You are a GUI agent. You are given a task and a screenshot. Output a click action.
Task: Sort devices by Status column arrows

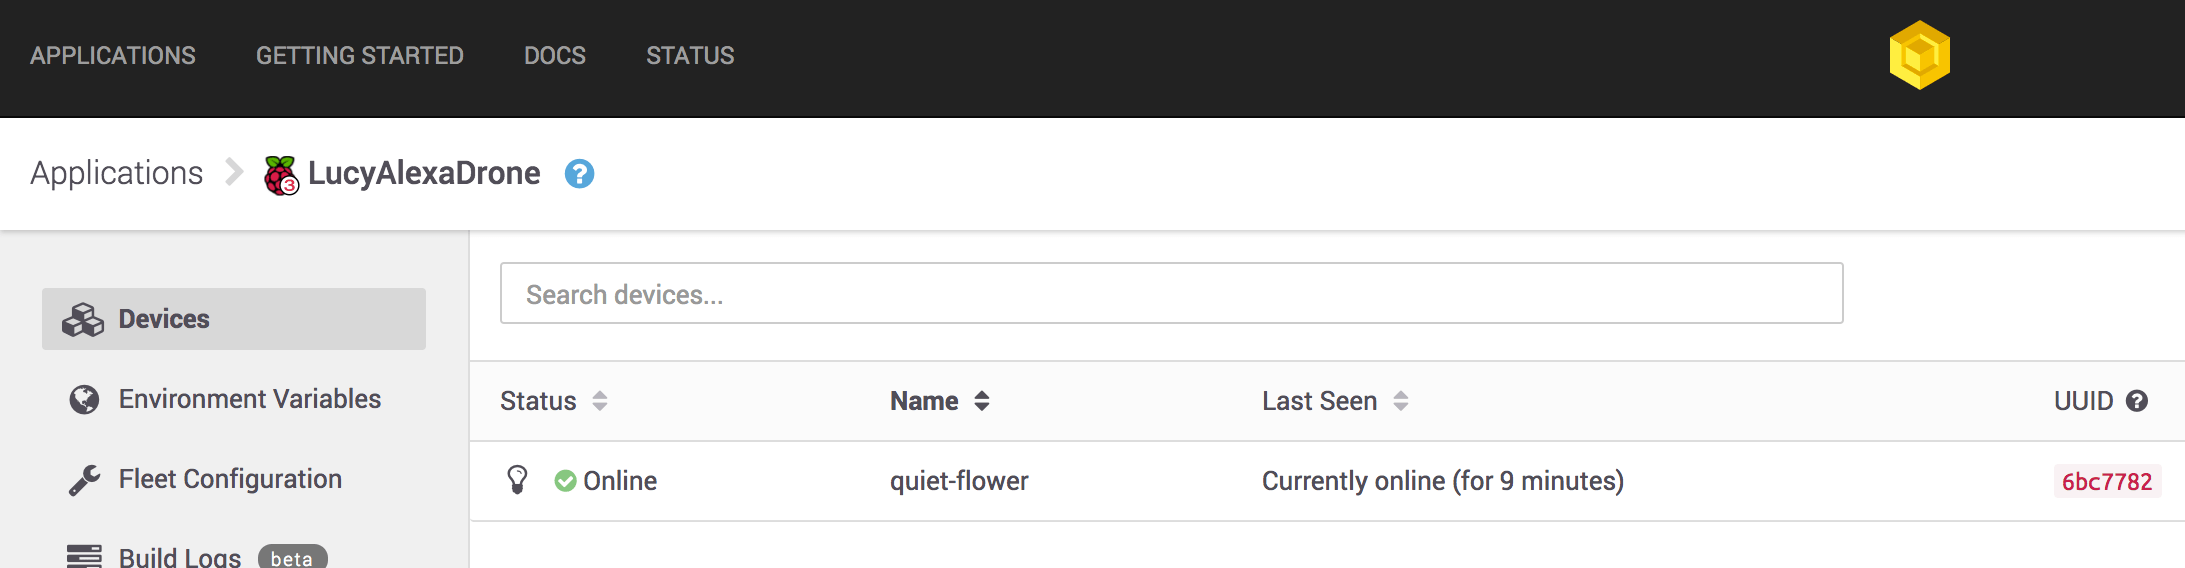click(x=600, y=401)
